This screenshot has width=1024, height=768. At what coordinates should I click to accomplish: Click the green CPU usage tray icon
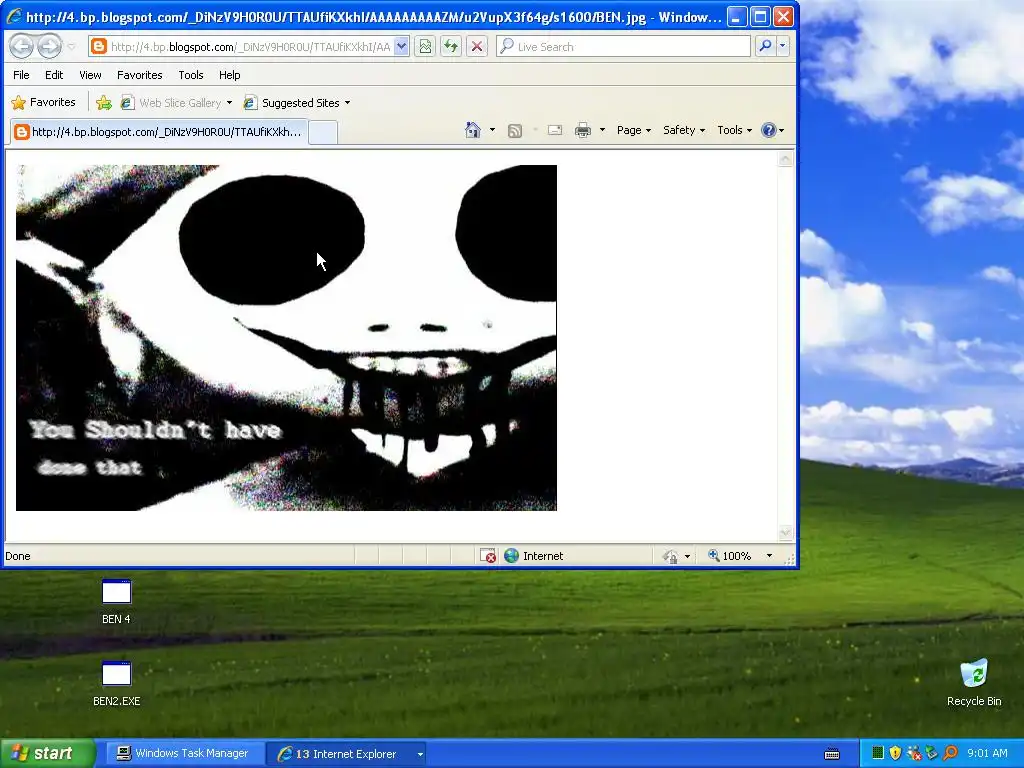coord(878,753)
